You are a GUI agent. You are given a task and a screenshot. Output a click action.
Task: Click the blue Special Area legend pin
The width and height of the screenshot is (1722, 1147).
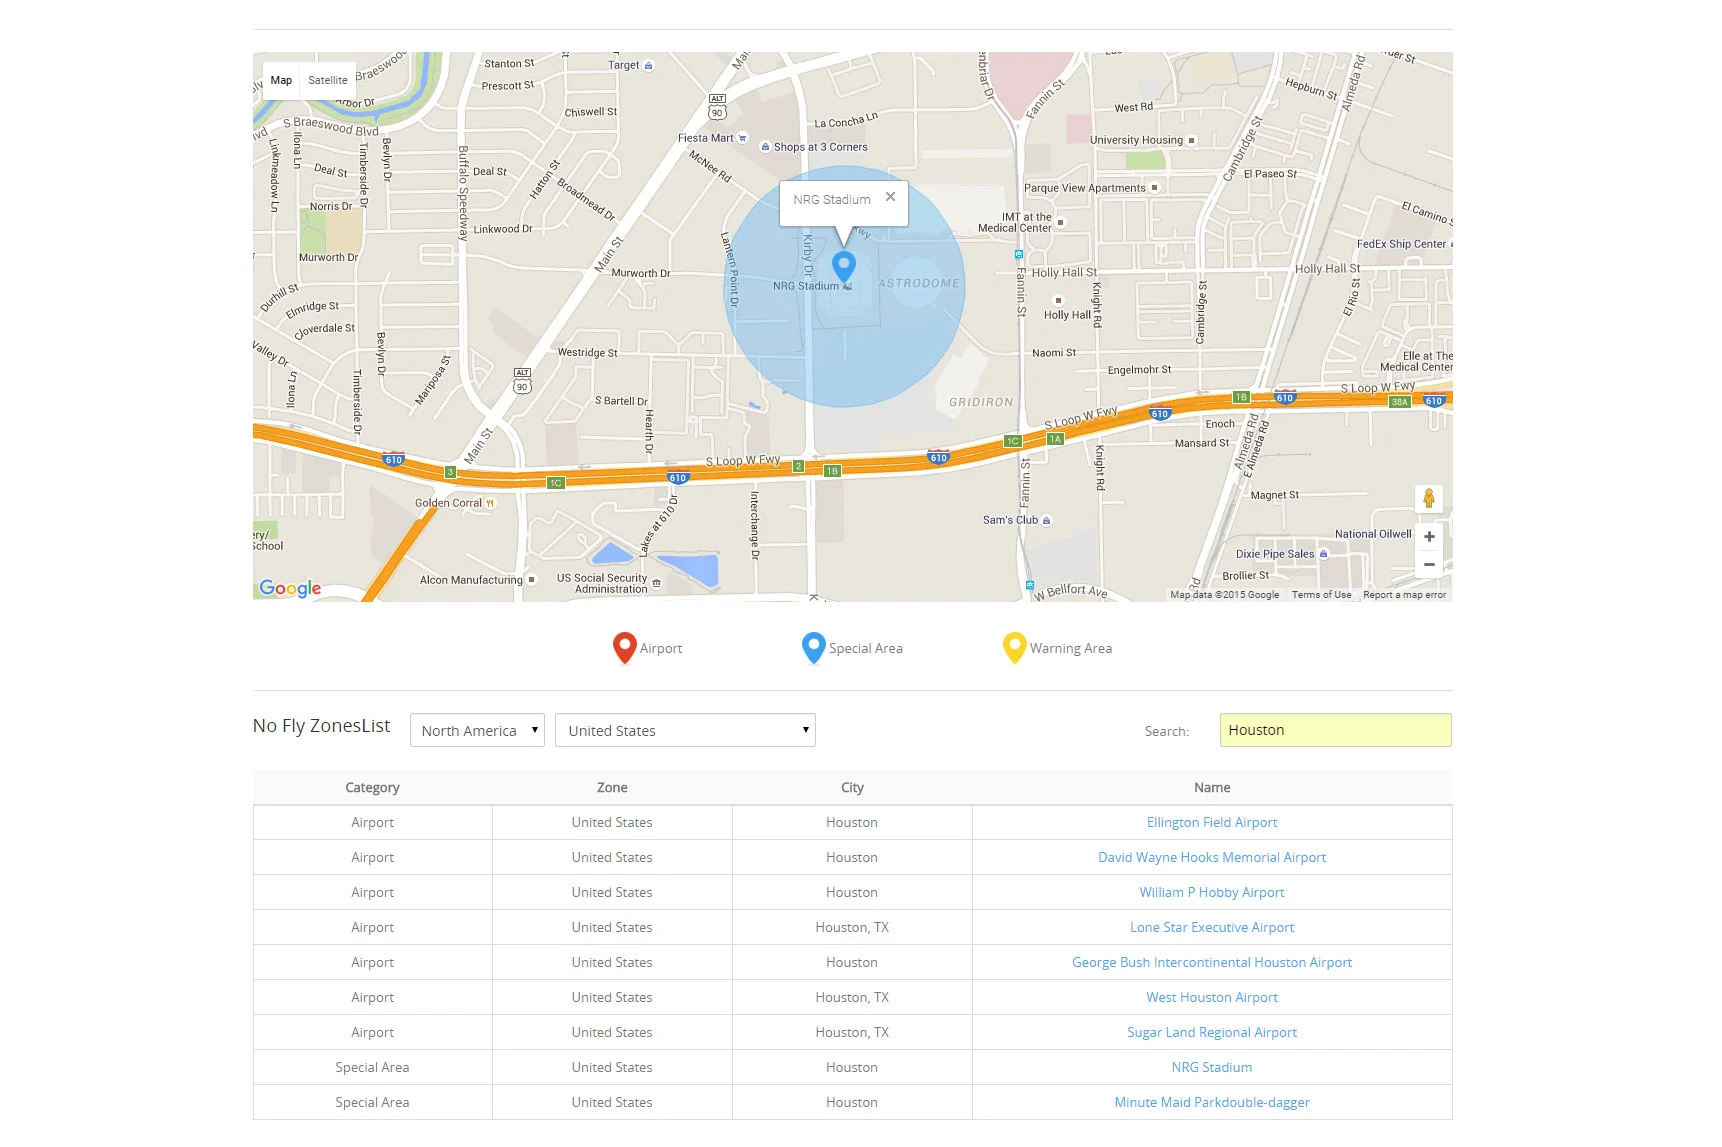(x=813, y=648)
